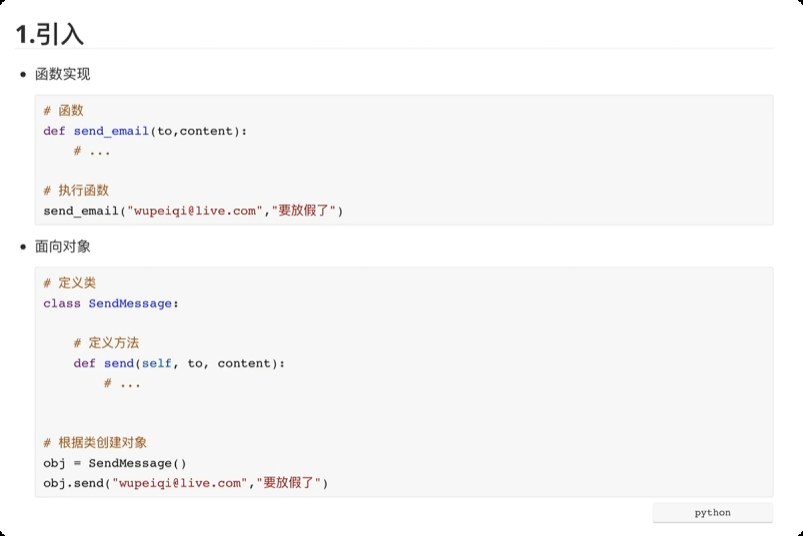Click the bullet text "面向对象"
Screen dimensions: 803x536
pyautogui.click(x=62, y=246)
